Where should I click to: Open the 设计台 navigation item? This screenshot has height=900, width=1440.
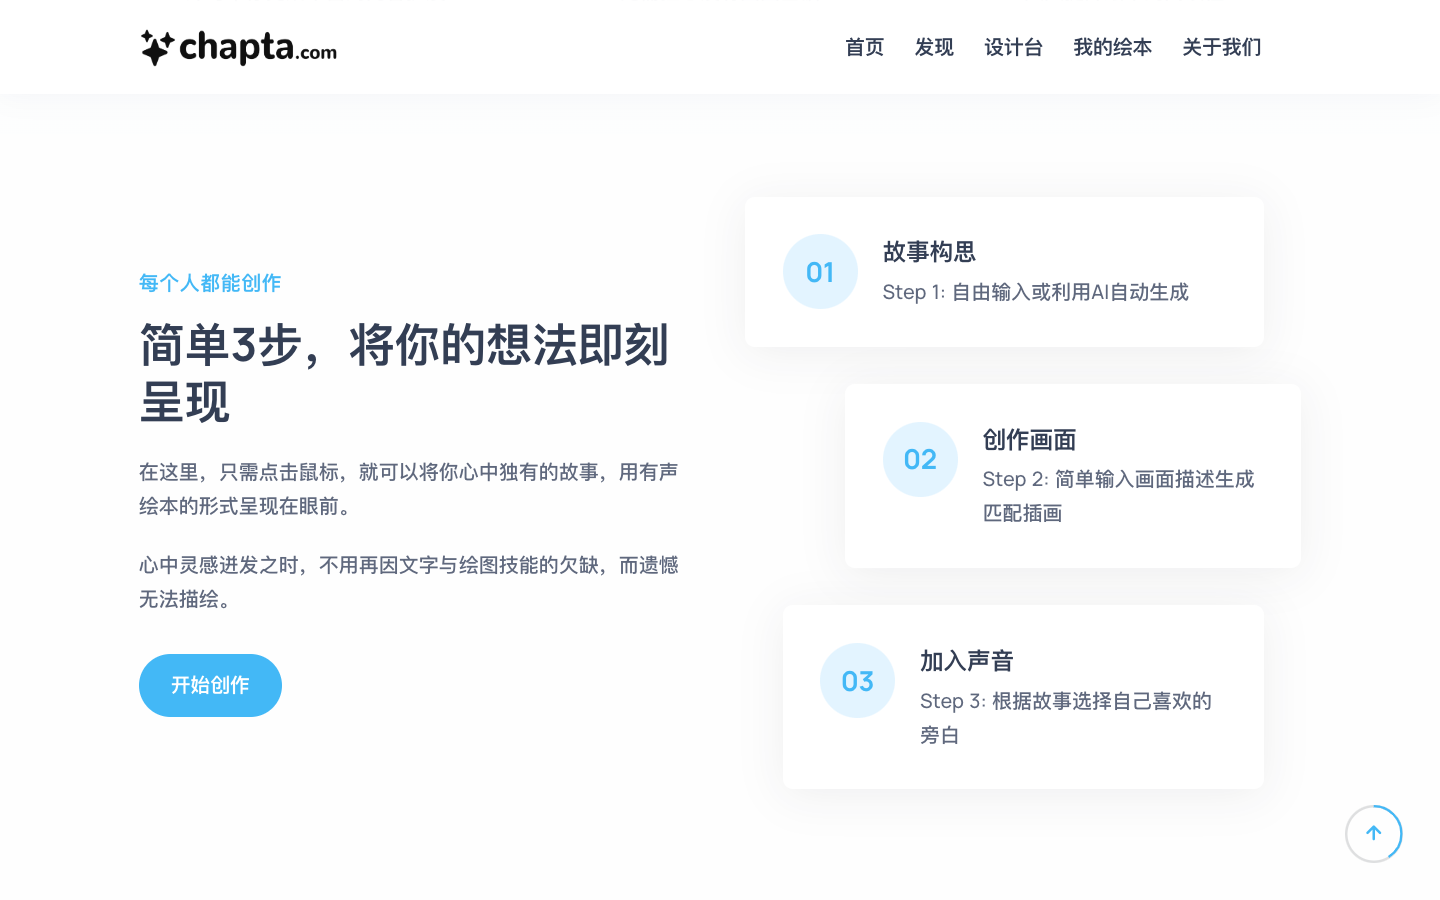pos(1014,47)
